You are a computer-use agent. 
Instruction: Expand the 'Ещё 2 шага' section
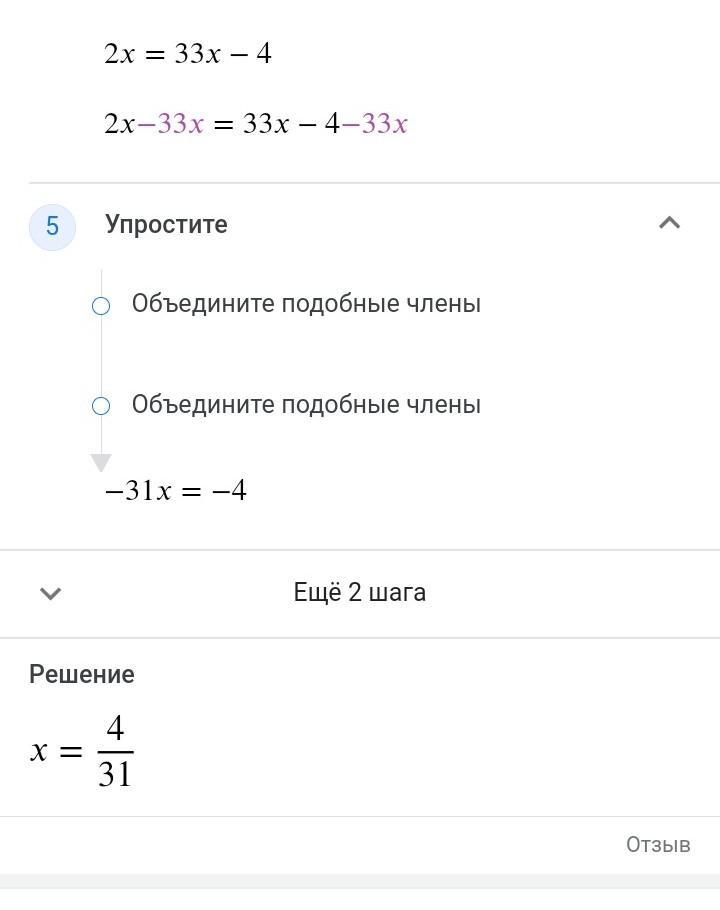360,593
